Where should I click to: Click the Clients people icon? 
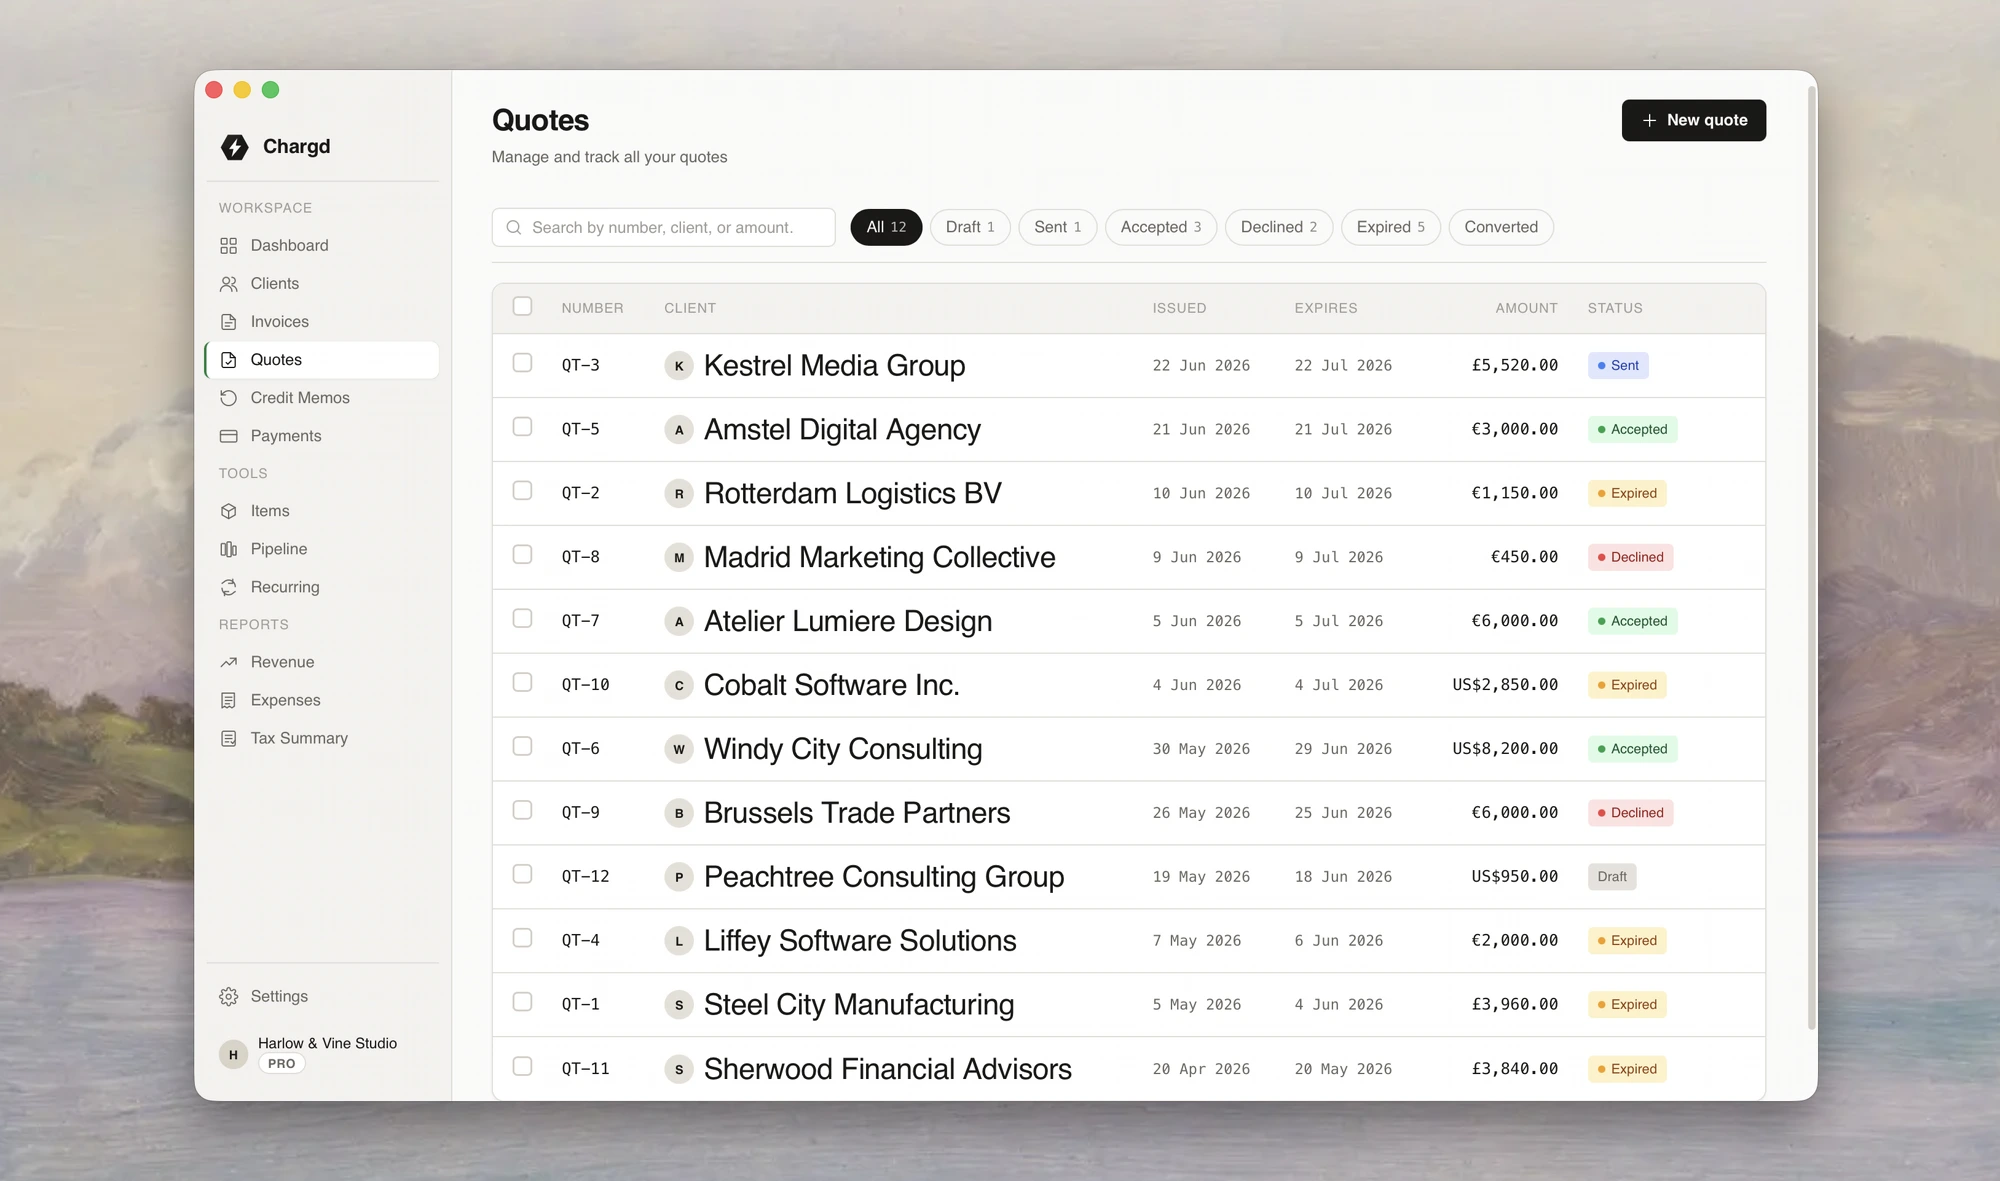tap(229, 284)
